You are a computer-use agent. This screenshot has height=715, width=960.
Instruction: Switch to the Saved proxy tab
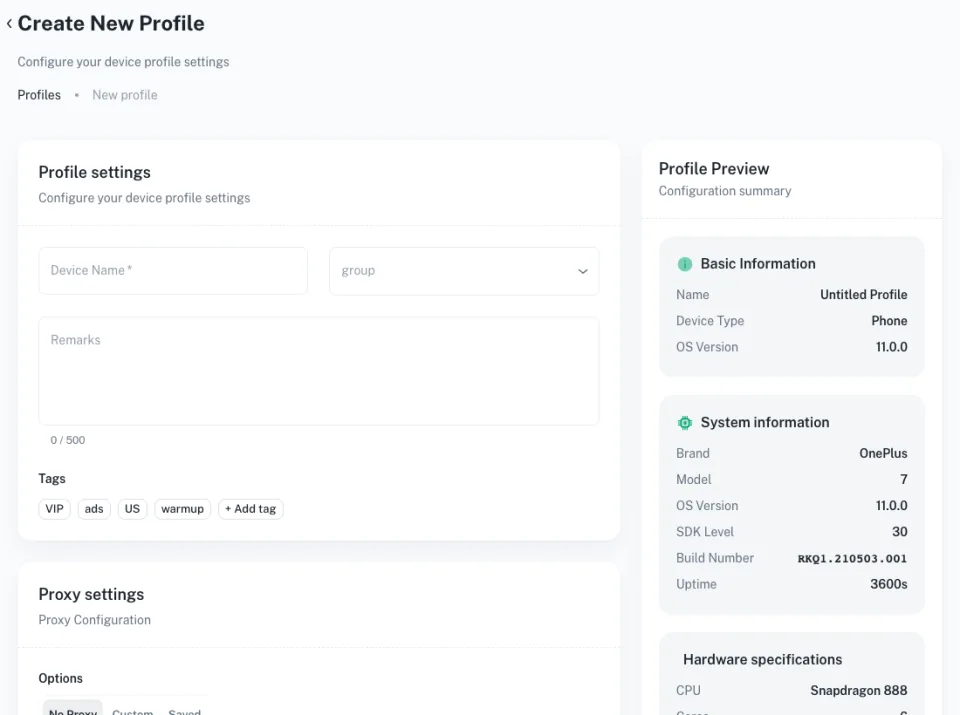[184, 711]
